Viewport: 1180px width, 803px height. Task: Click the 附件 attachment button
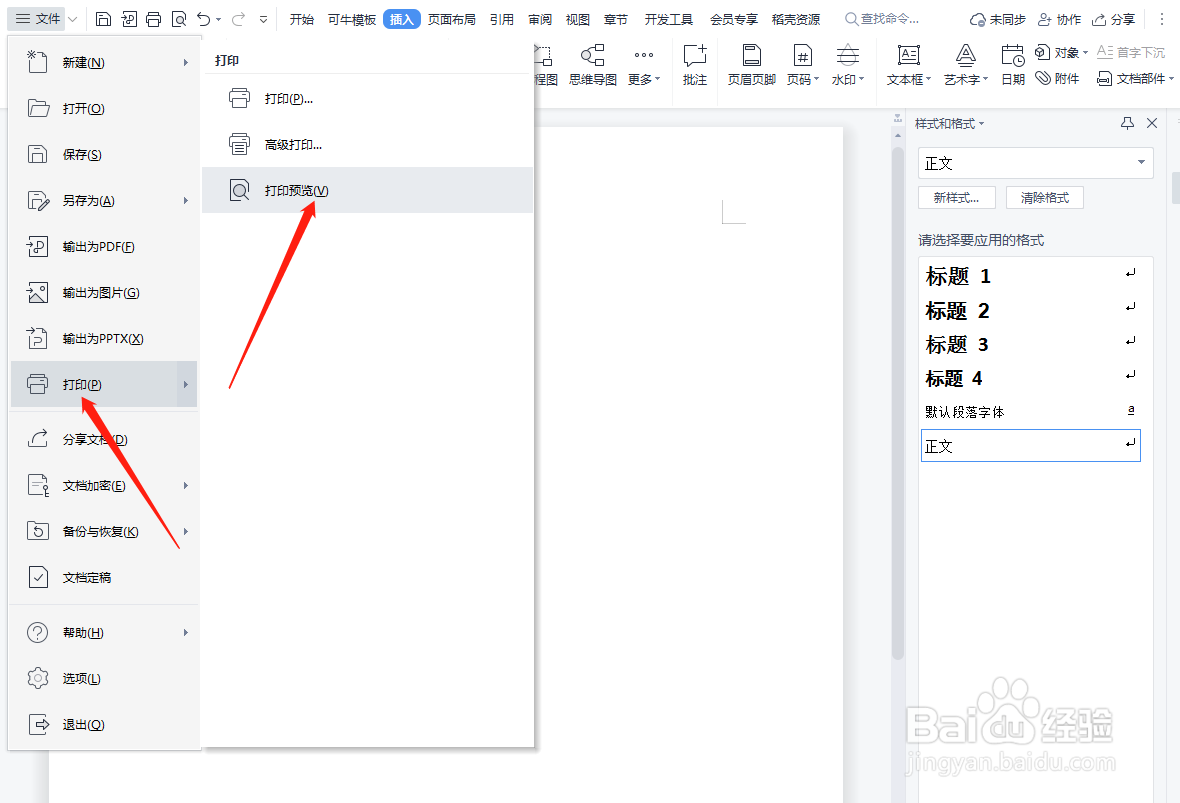pos(1057,78)
